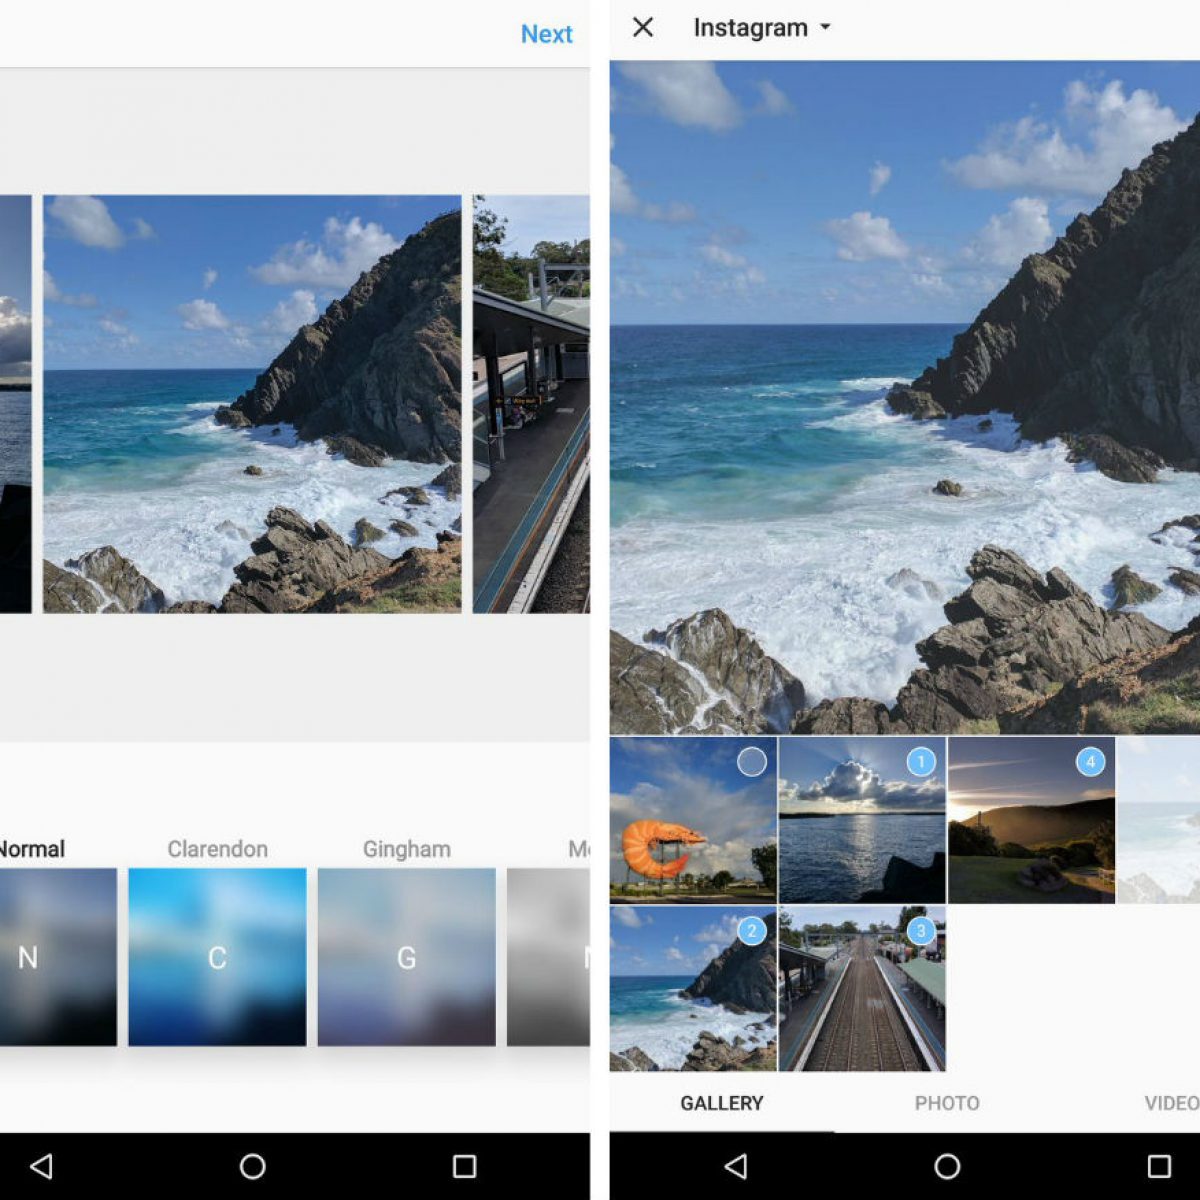Close the gallery picker with the X icon
The width and height of the screenshot is (1200, 1200).
[x=643, y=27]
